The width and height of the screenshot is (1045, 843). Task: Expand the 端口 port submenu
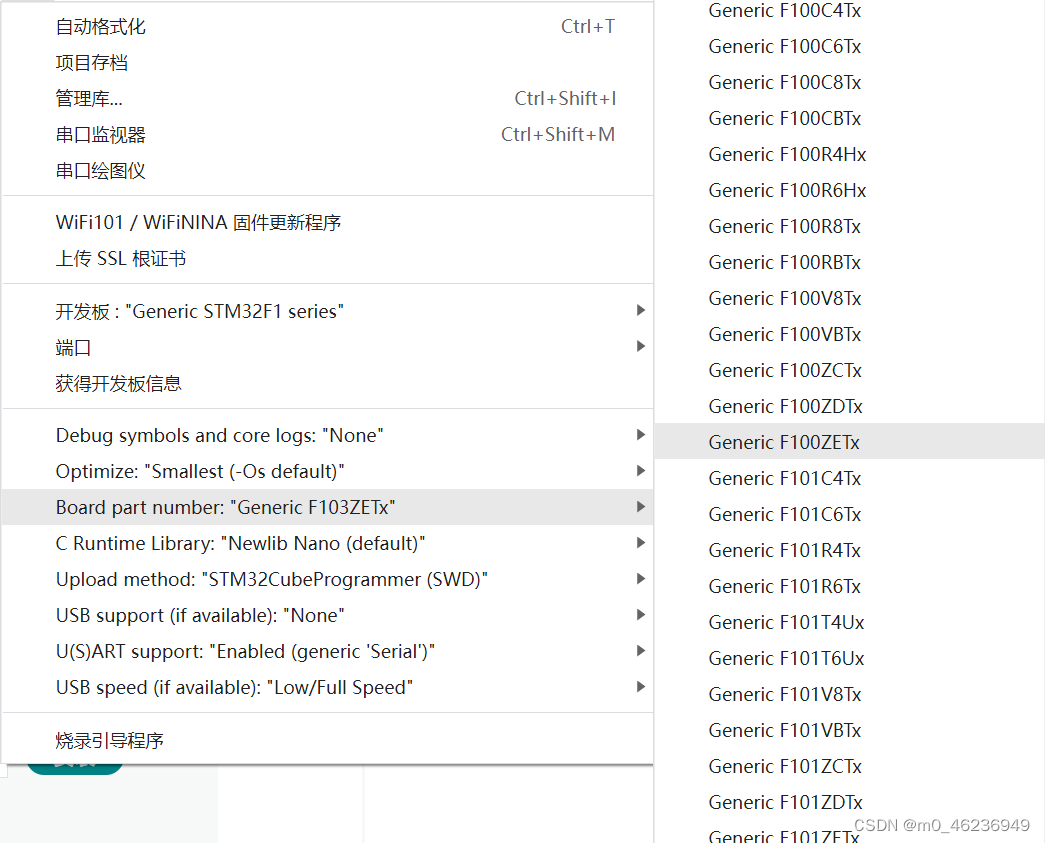(327, 347)
